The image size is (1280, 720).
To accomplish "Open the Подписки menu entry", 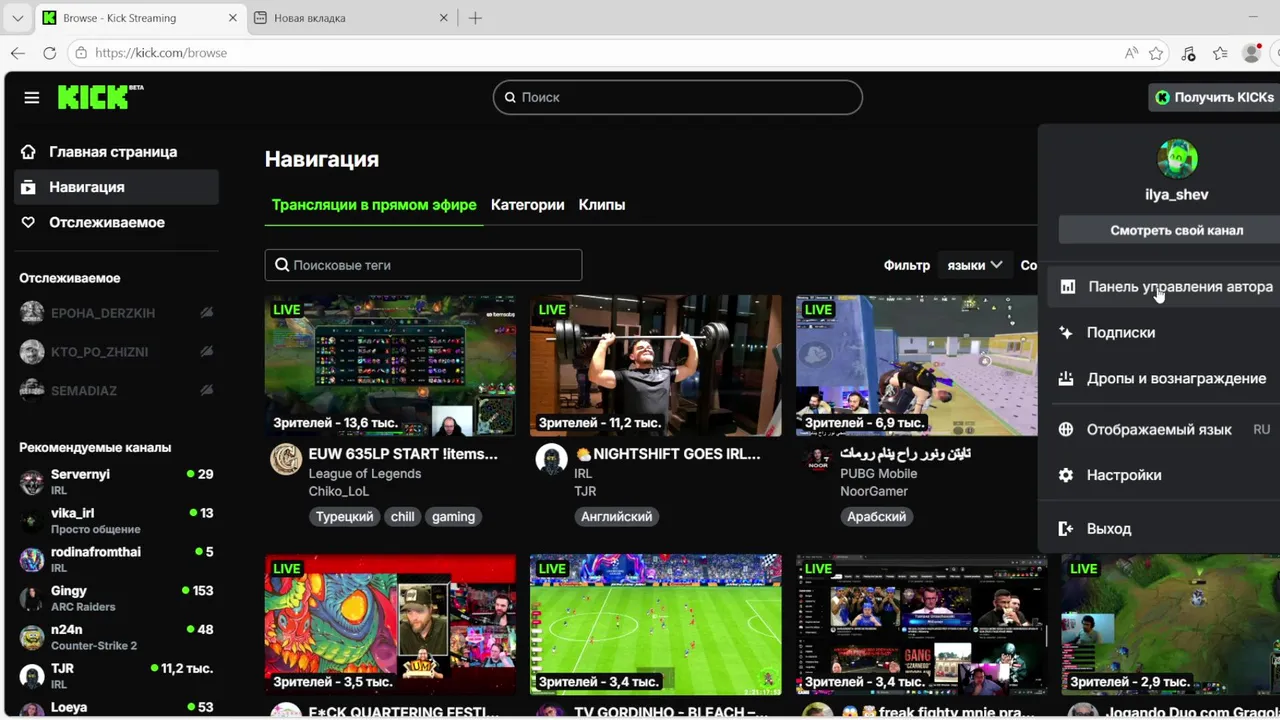I will pos(1164,332).
